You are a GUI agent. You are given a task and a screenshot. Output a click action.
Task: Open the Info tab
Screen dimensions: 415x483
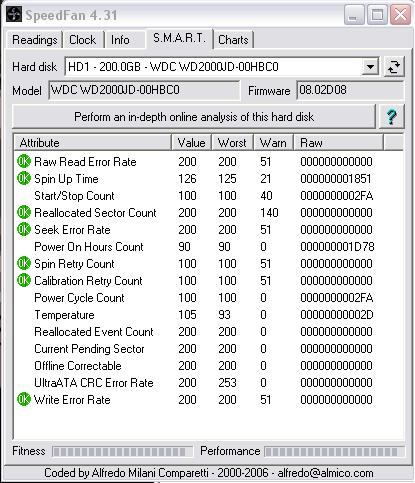click(x=120, y=40)
